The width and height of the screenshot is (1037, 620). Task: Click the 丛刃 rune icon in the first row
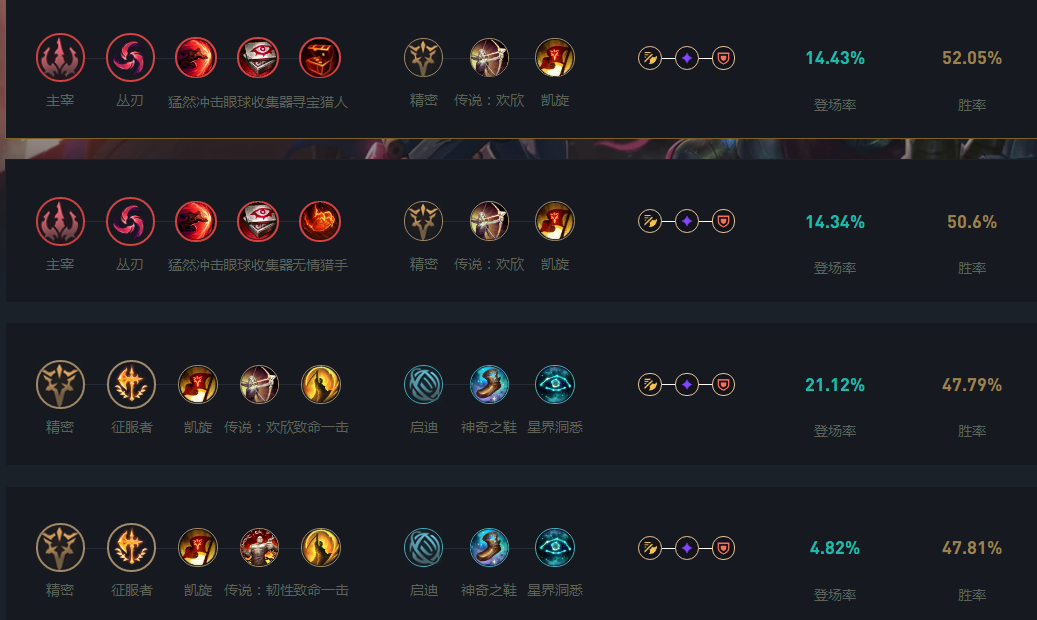point(128,57)
